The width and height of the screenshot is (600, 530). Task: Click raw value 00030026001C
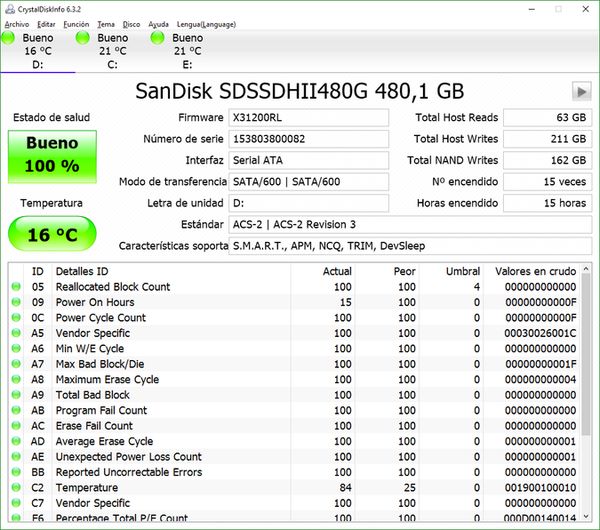pos(540,333)
